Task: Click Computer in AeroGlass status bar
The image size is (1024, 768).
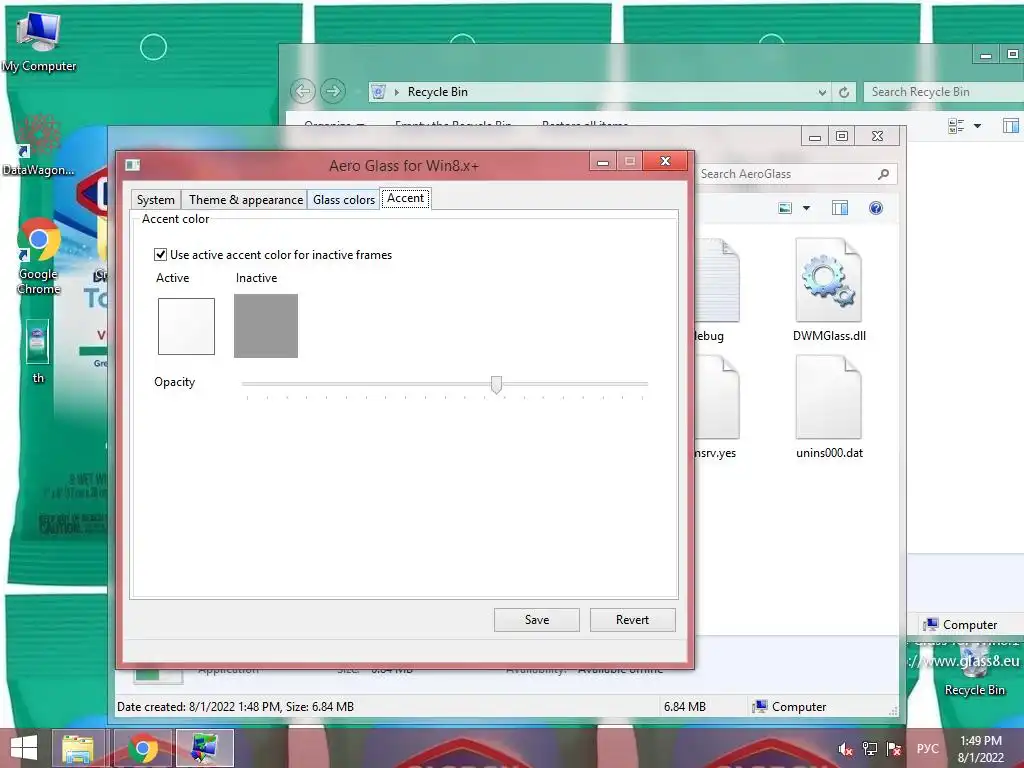Action: (x=790, y=707)
